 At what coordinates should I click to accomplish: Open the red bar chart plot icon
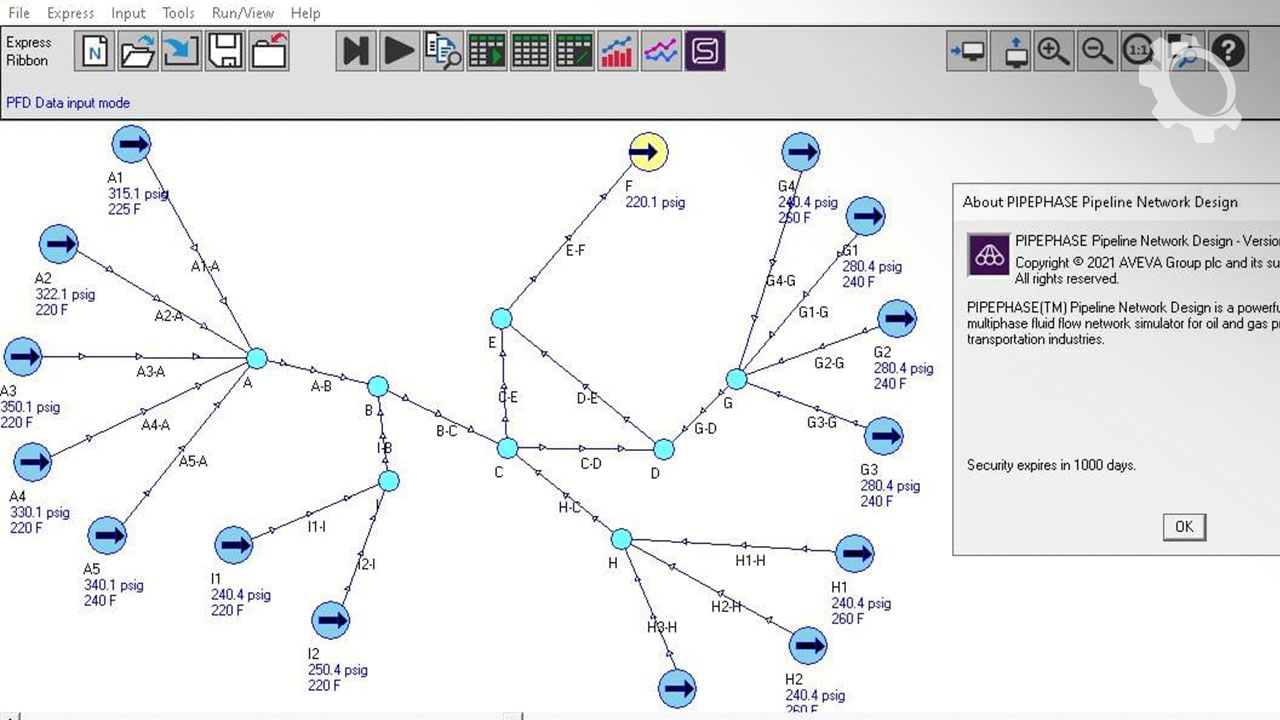coord(618,51)
